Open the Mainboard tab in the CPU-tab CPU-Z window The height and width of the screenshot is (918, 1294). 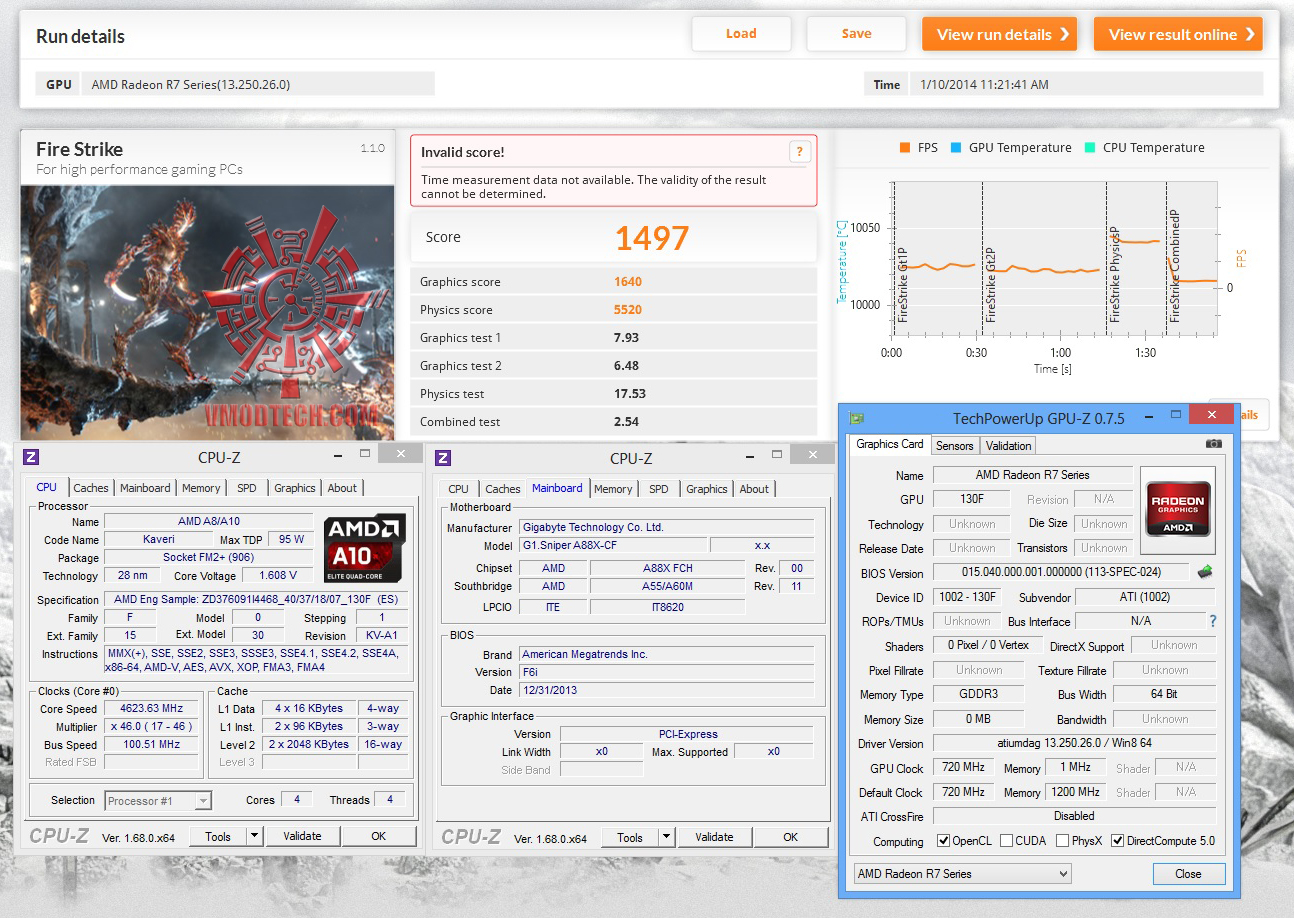click(145, 488)
